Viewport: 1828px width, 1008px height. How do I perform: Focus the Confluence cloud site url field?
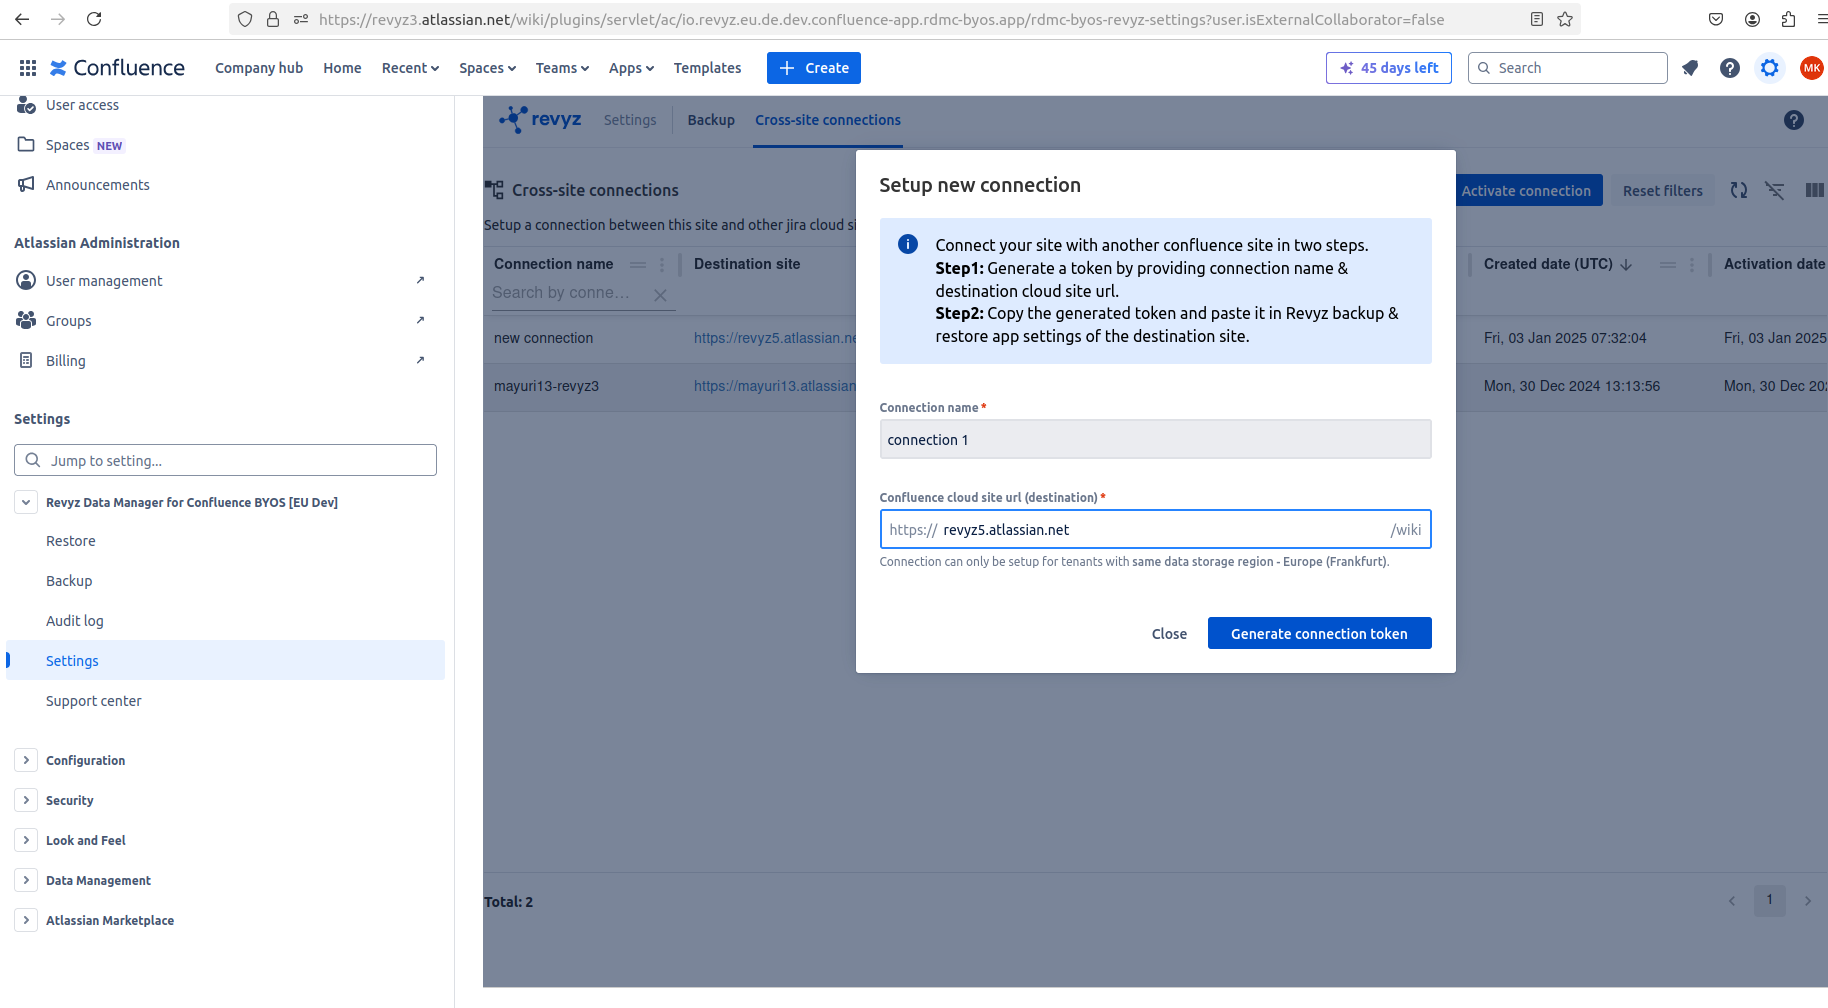click(x=1155, y=529)
